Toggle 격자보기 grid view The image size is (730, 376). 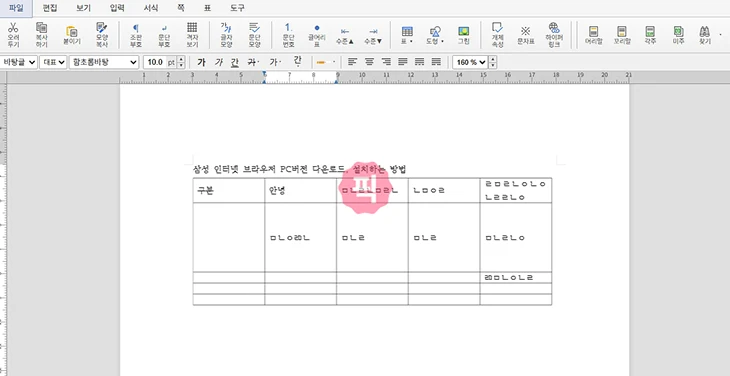192,34
